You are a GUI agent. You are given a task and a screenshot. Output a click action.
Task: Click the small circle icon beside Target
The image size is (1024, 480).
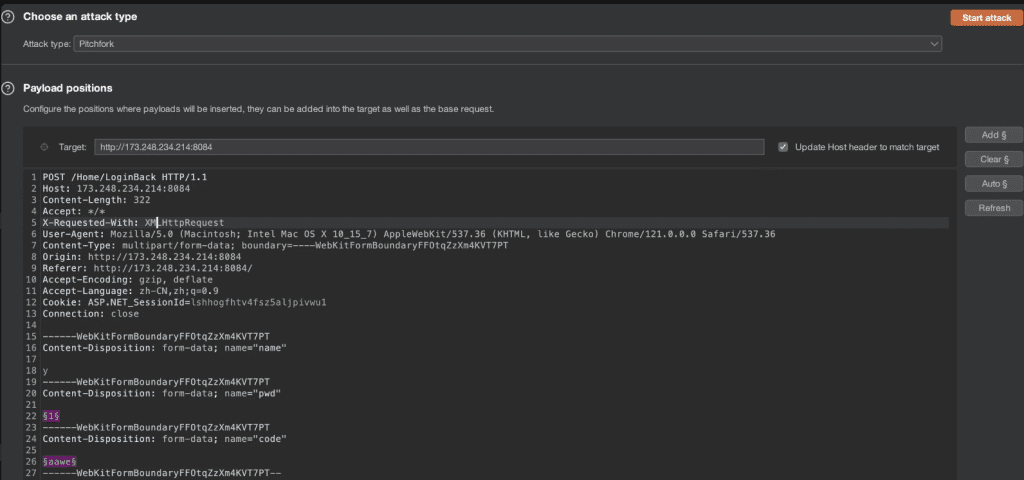[44, 147]
